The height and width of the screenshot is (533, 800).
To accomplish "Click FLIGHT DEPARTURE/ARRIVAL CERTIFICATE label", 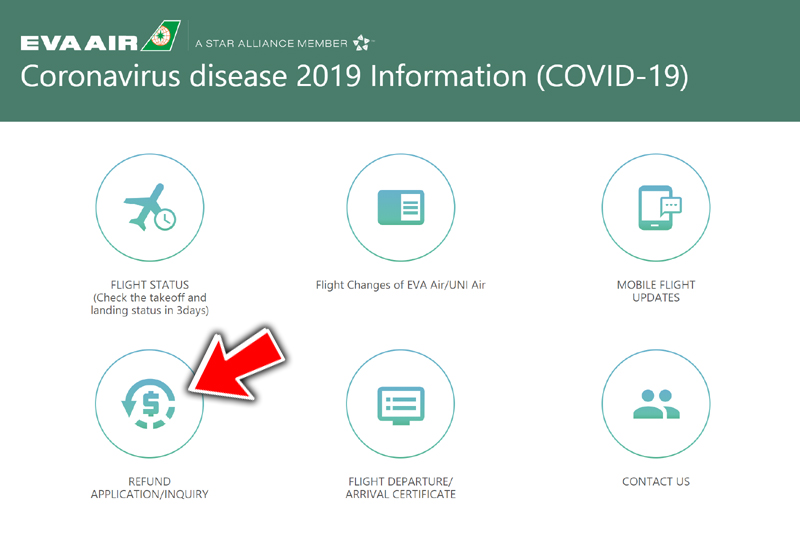I will tap(401, 488).
